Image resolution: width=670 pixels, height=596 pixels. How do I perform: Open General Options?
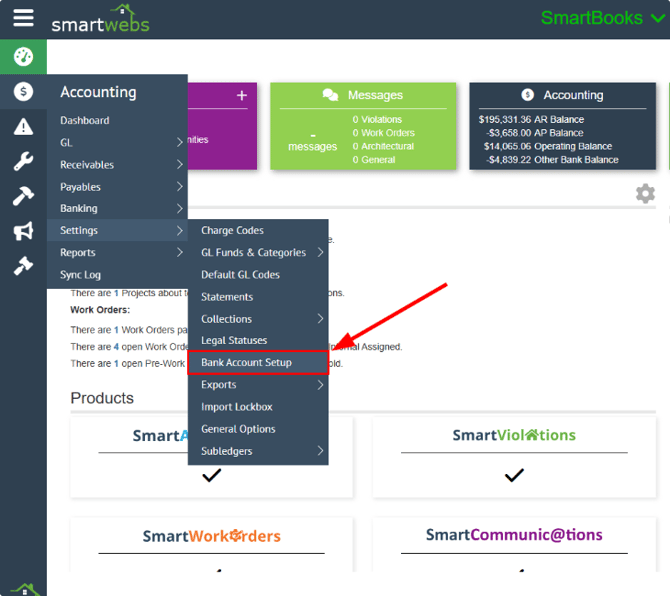(x=238, y=429)
